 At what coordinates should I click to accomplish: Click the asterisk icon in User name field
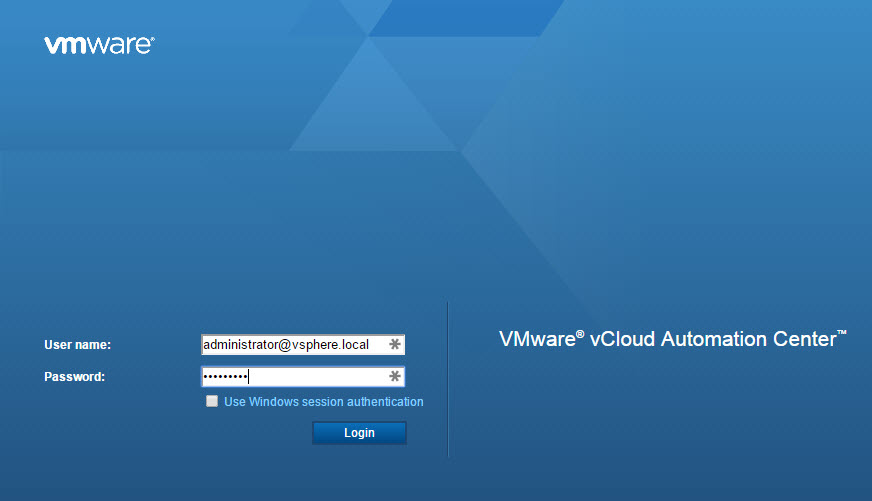coord(395,345)
